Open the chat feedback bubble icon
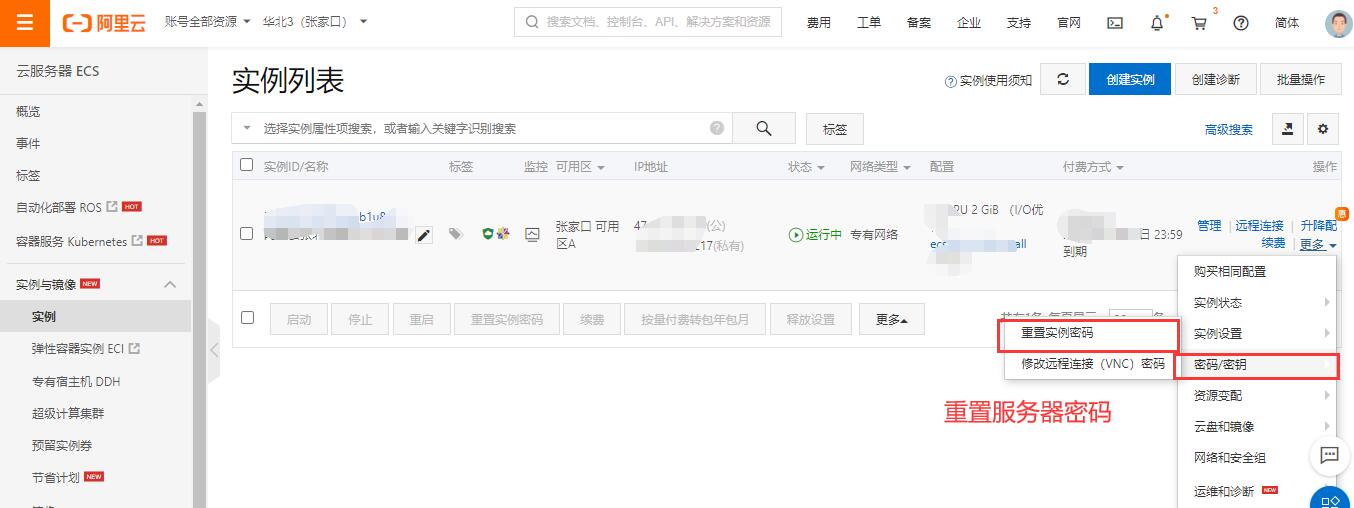Viewport: 1354px width, 508px height. [1330, 455]
